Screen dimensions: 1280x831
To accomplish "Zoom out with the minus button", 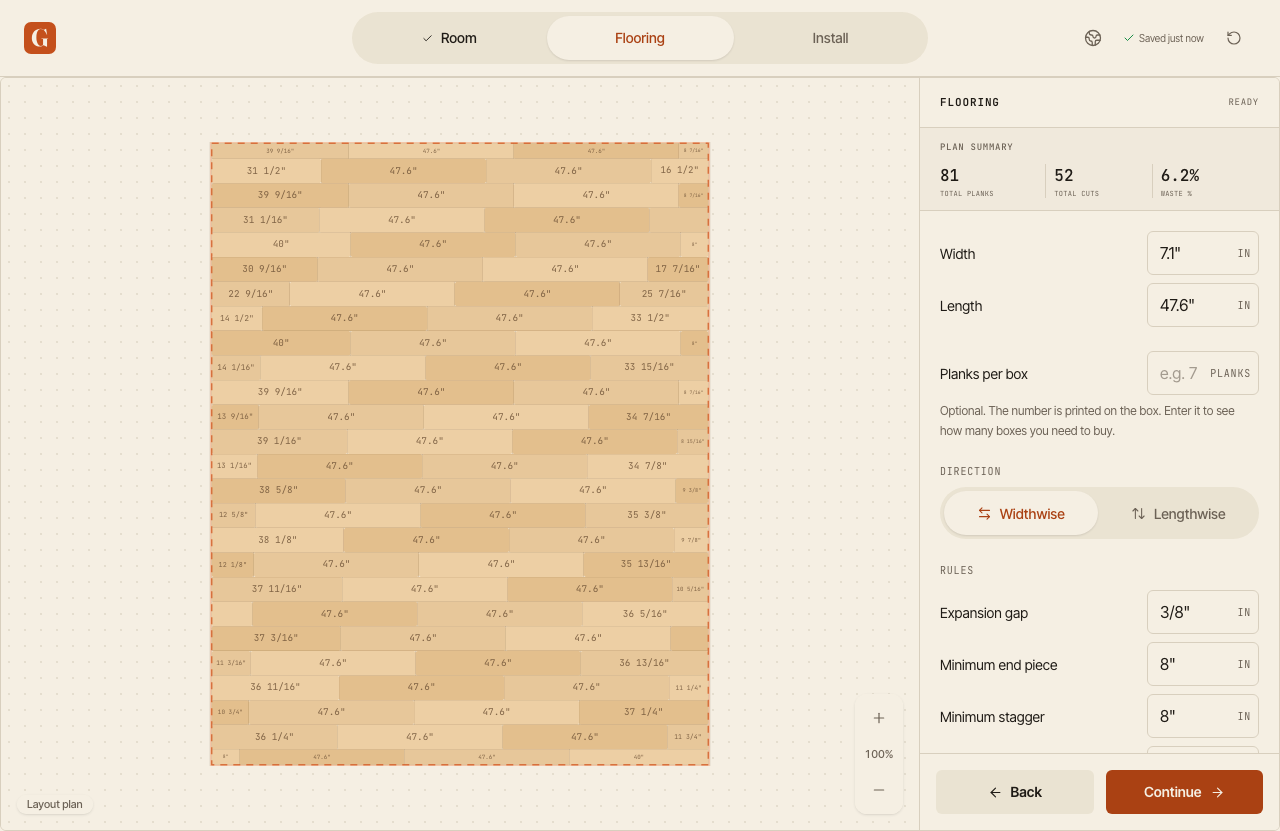I will click(879, 790).
